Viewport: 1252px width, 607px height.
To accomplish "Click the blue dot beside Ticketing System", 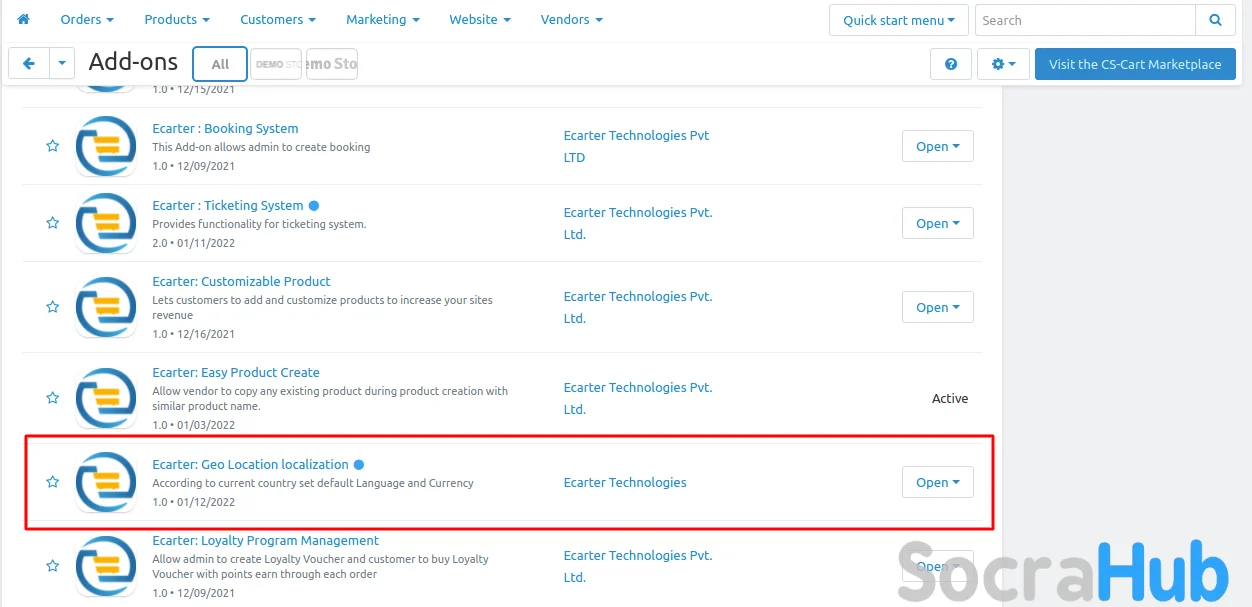I will coord(314,206).
